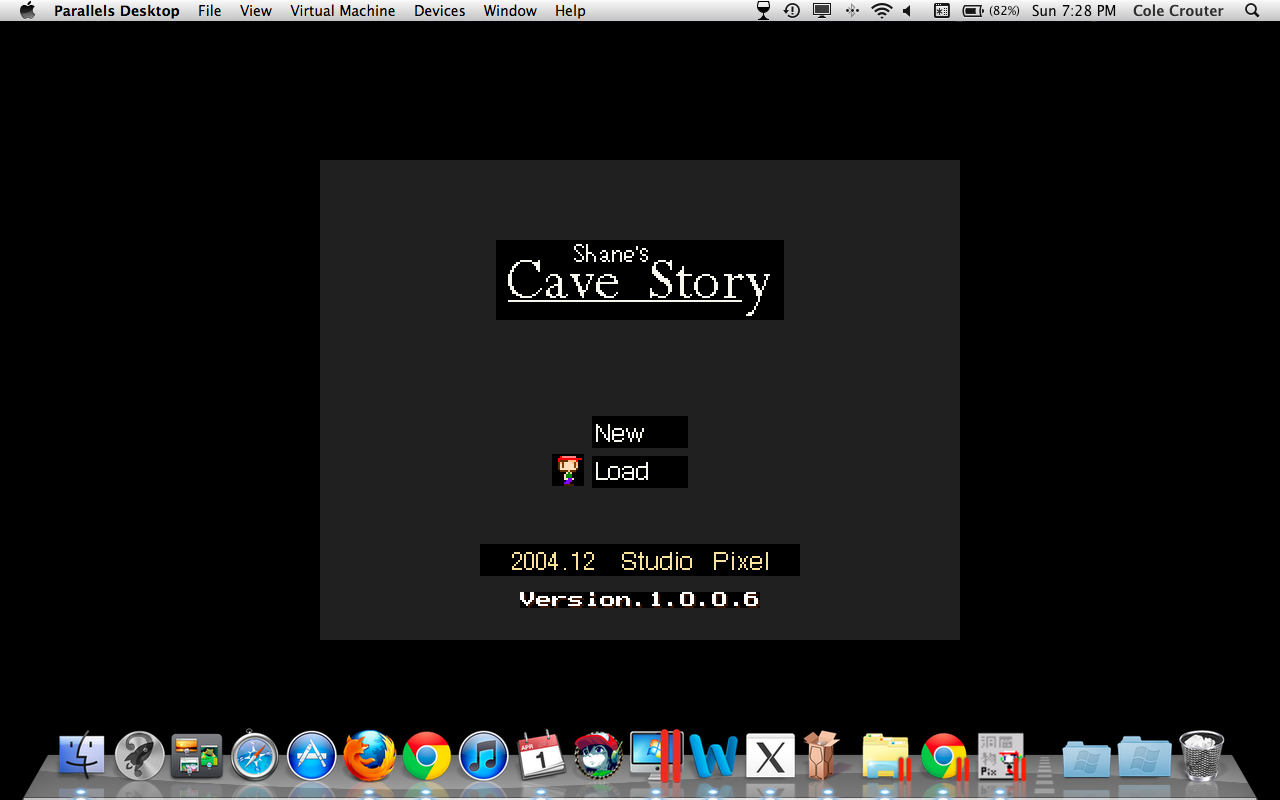Open Spotlight search magnifier
Image resolution: width=1280 pixels, height=800 pixels.
tap(1252, 11)
